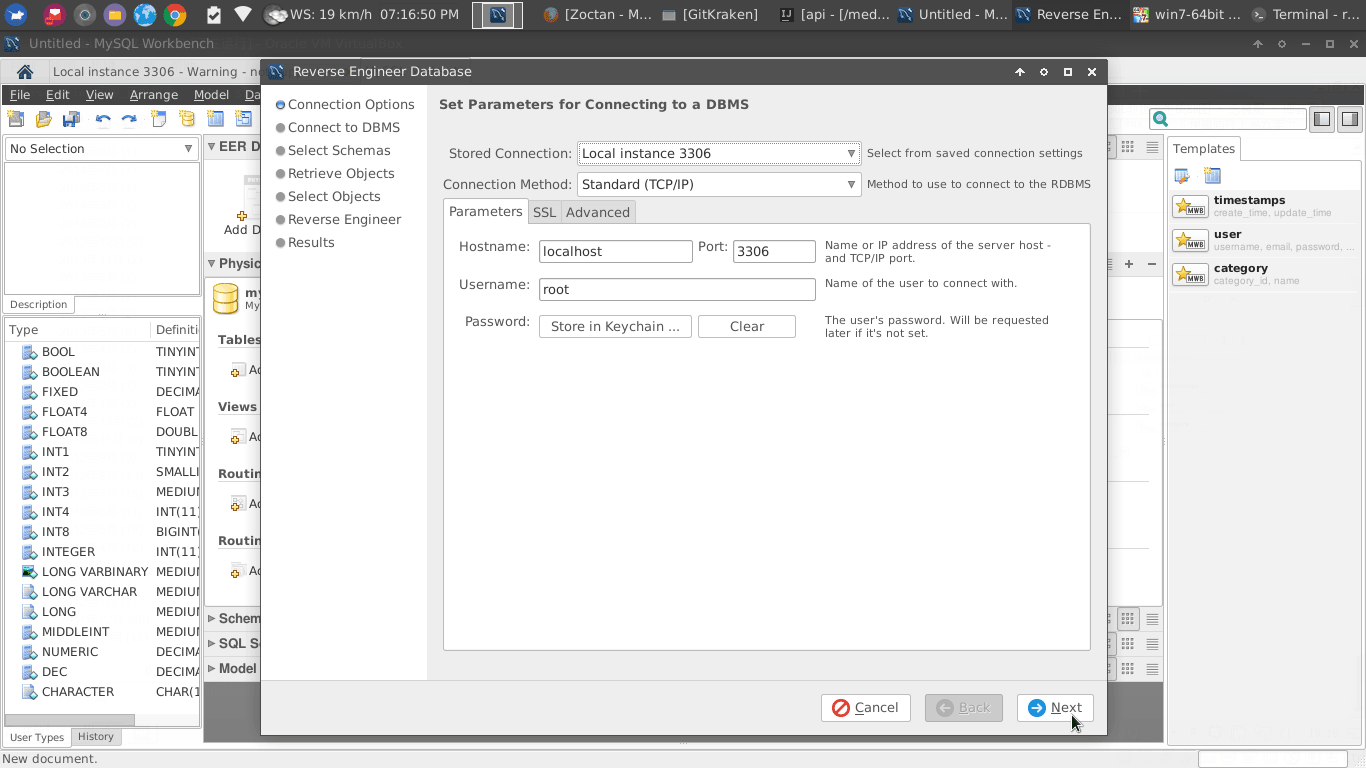Click the Store in Keychain button
This screenshot has width=1366, height=768.
[615, 327]
